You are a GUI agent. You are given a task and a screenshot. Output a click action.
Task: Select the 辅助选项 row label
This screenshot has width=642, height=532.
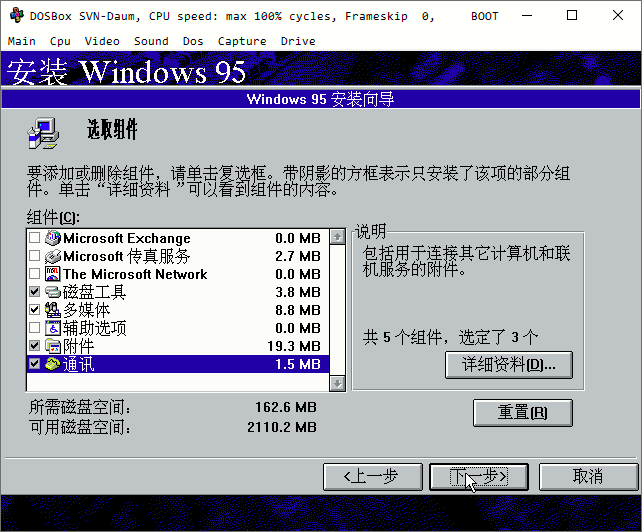point(95,328)
